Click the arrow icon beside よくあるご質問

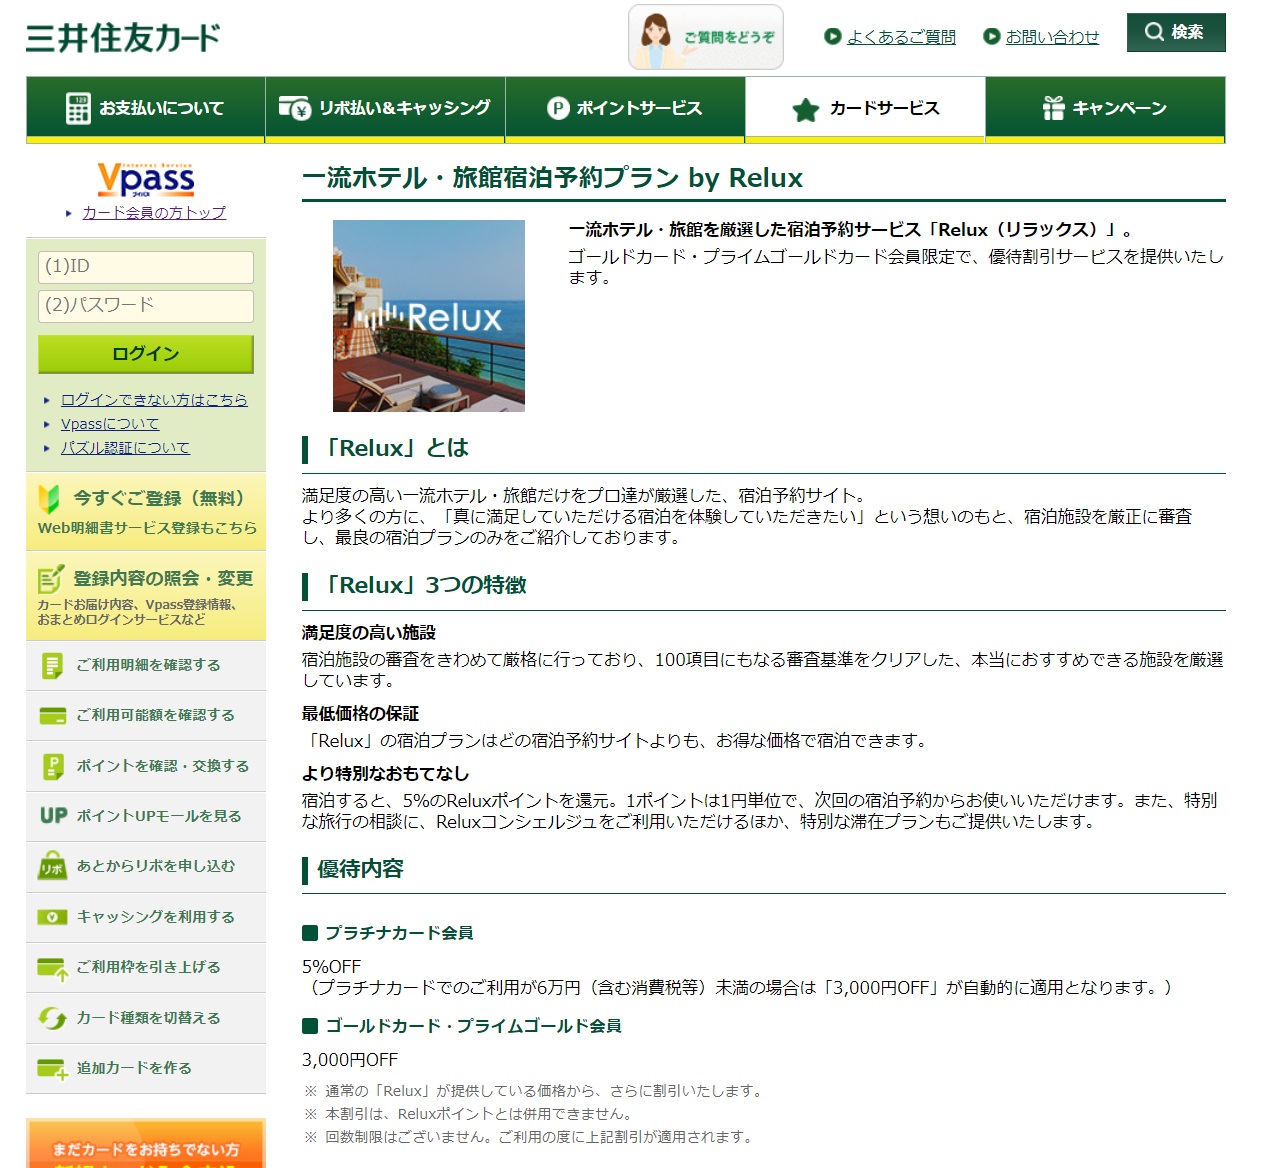pos(832,37)
